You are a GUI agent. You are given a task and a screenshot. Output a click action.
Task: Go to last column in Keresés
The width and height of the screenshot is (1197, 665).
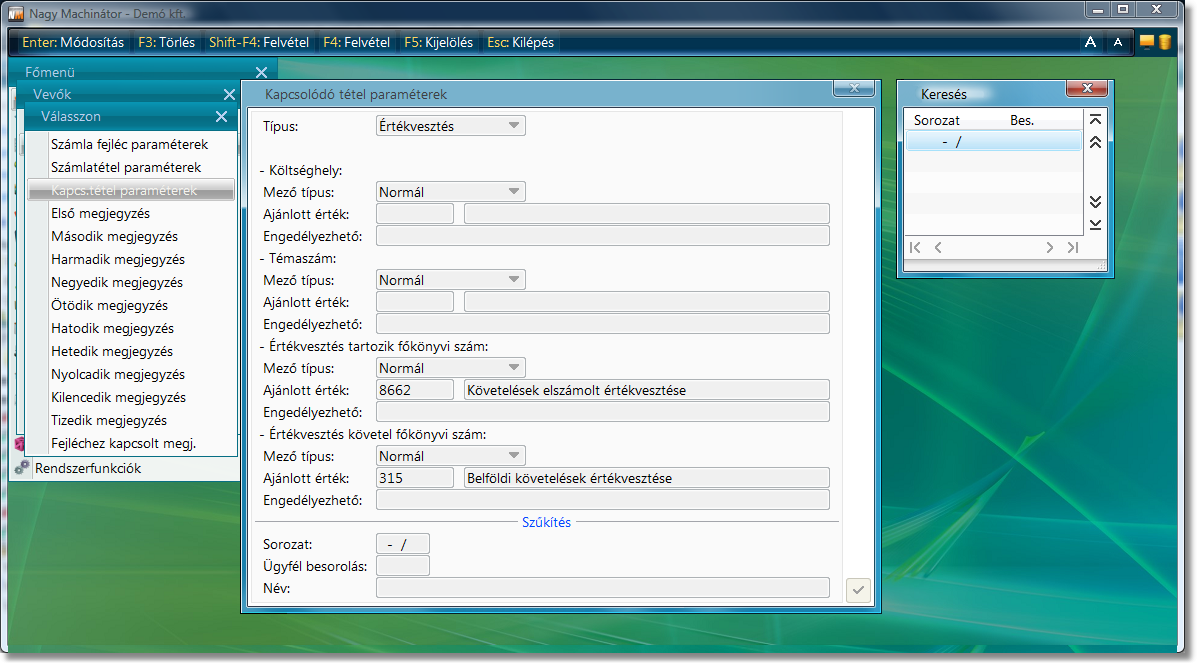tap(1073, 247)
